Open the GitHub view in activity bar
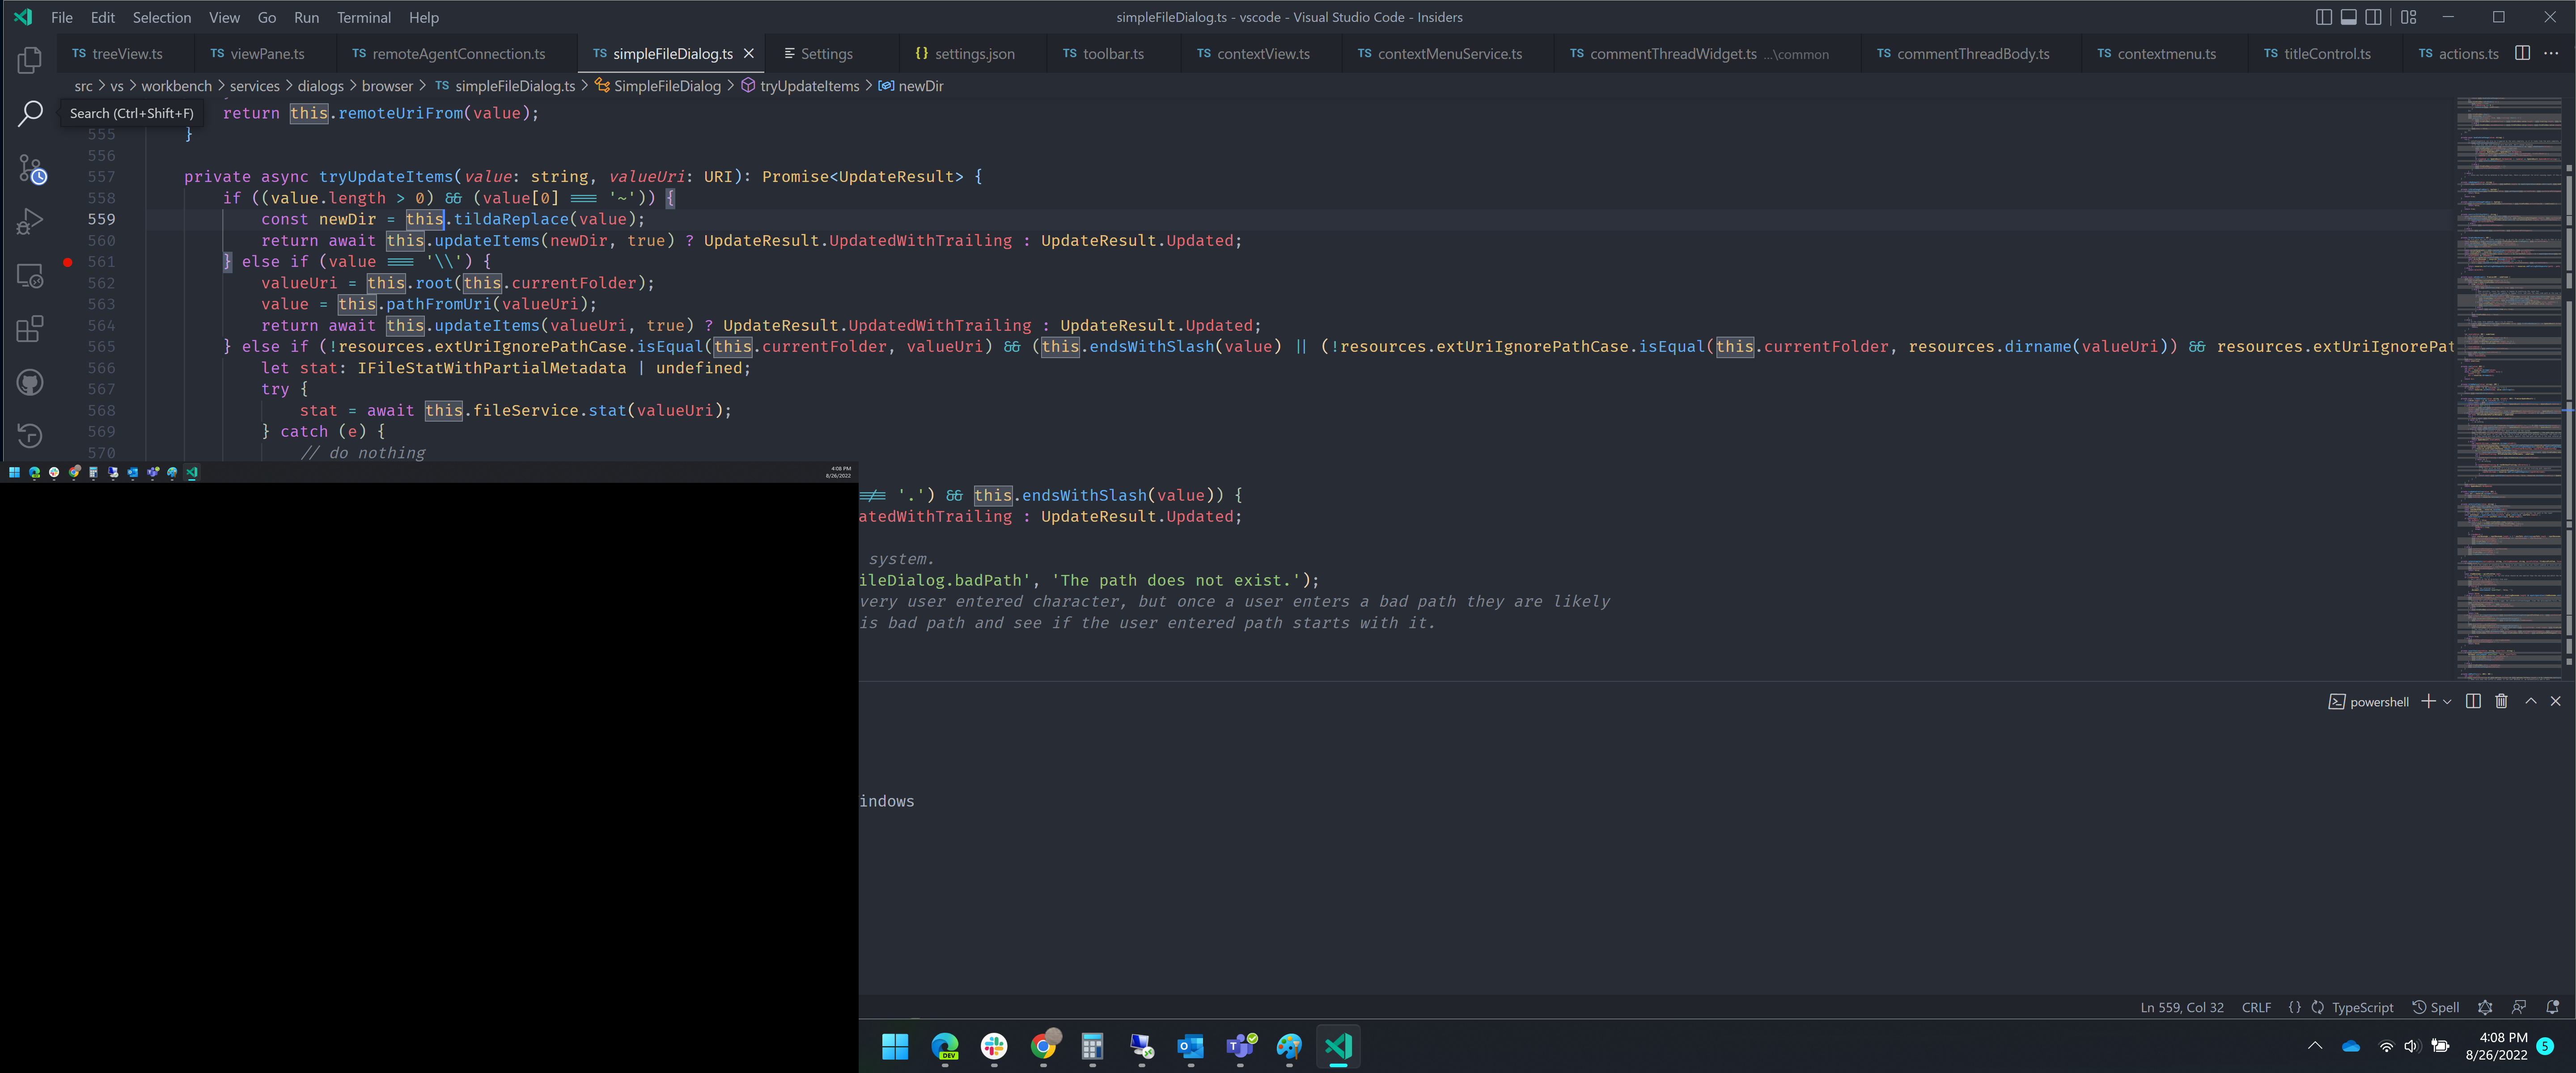The width and height of the screenshot is (2576, 1073). pyautogui.click(x=30, y=382)
